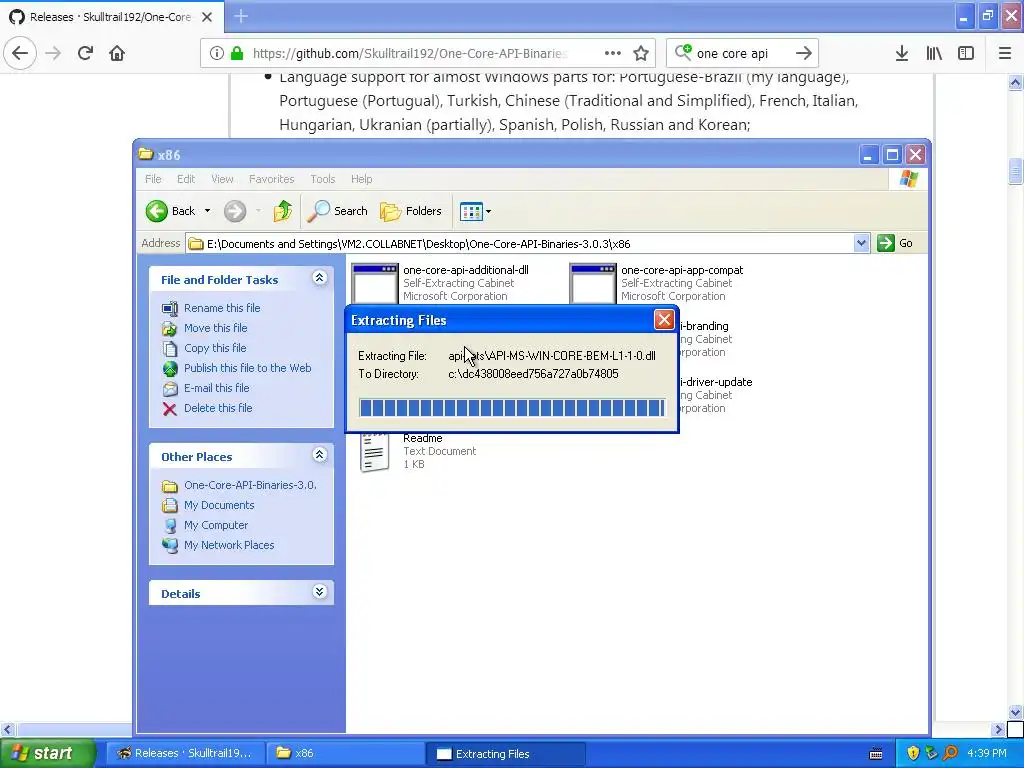Open the Favorites menu
This screenshot has height=768, width=1024.
(272, 179)
